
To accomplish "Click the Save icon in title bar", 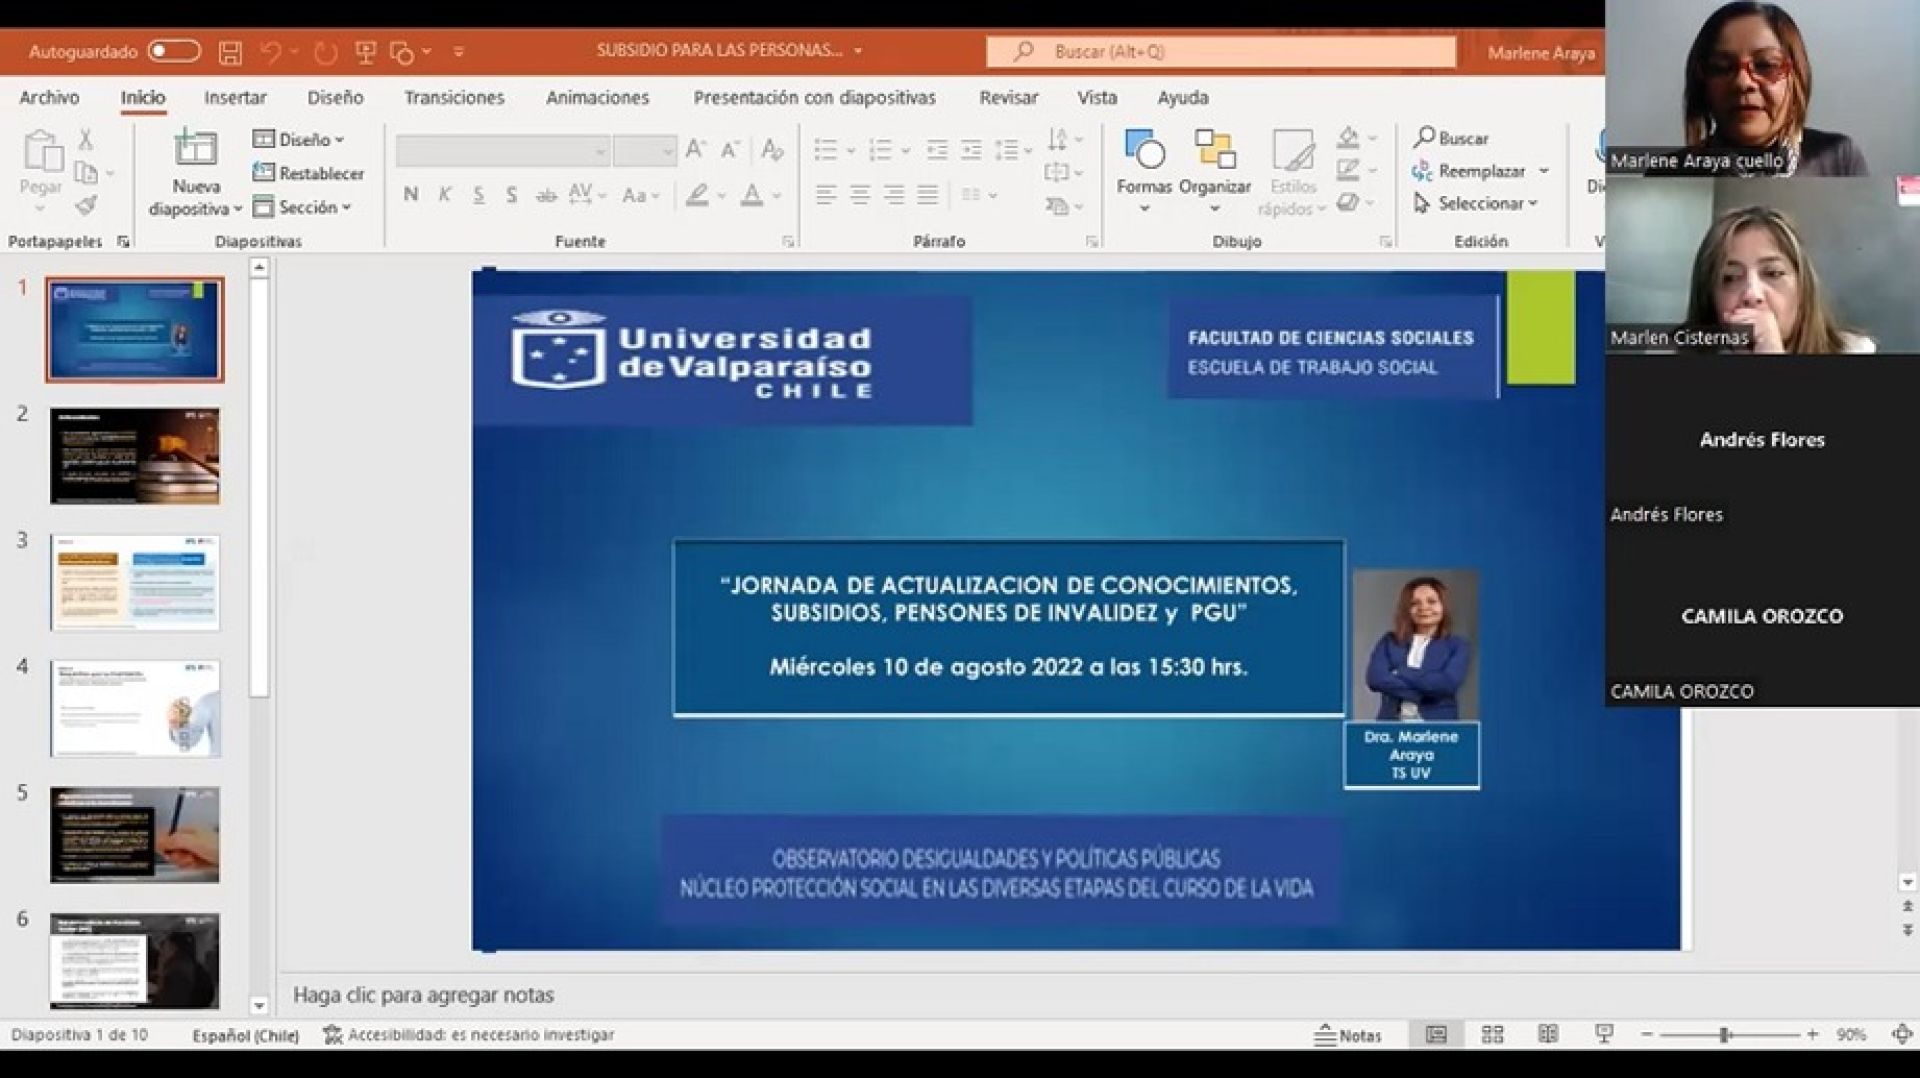I will [x=230, y=52].
